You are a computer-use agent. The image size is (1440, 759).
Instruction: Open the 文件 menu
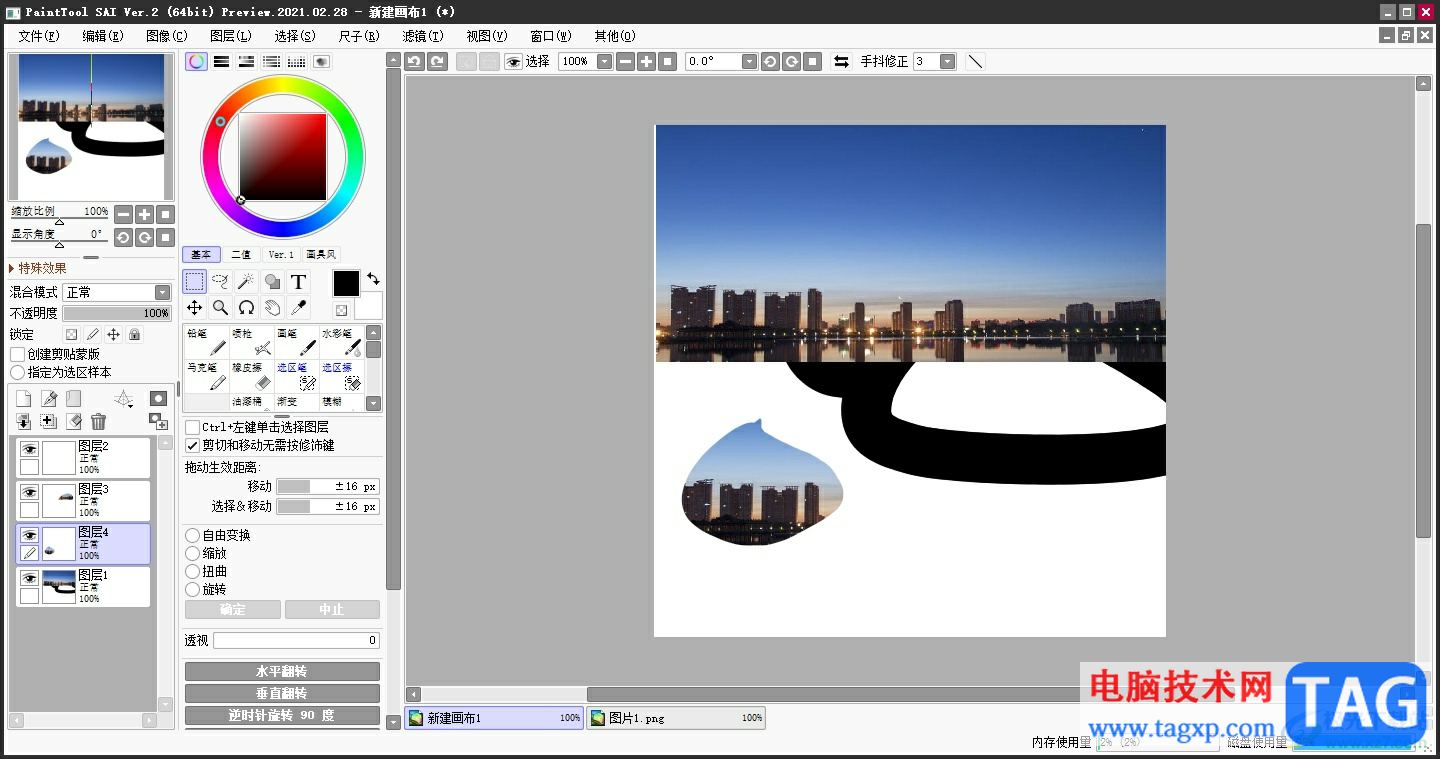[x=38, y=36]
